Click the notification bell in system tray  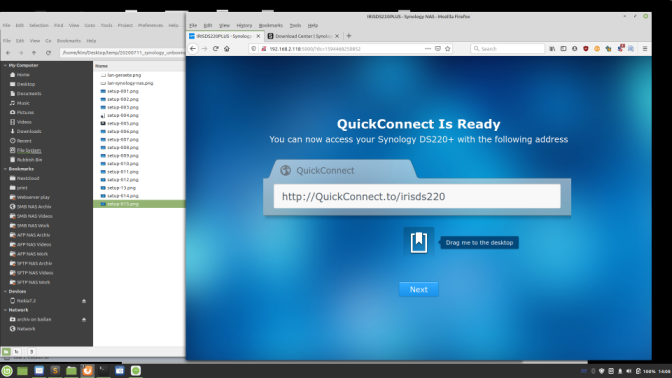(620, 371)
